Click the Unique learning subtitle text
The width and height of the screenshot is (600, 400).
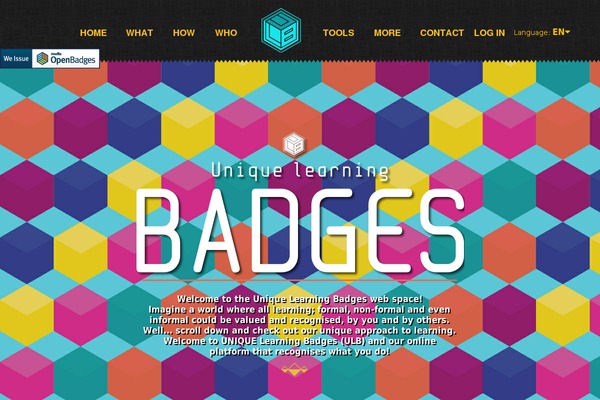click(300, 171)
